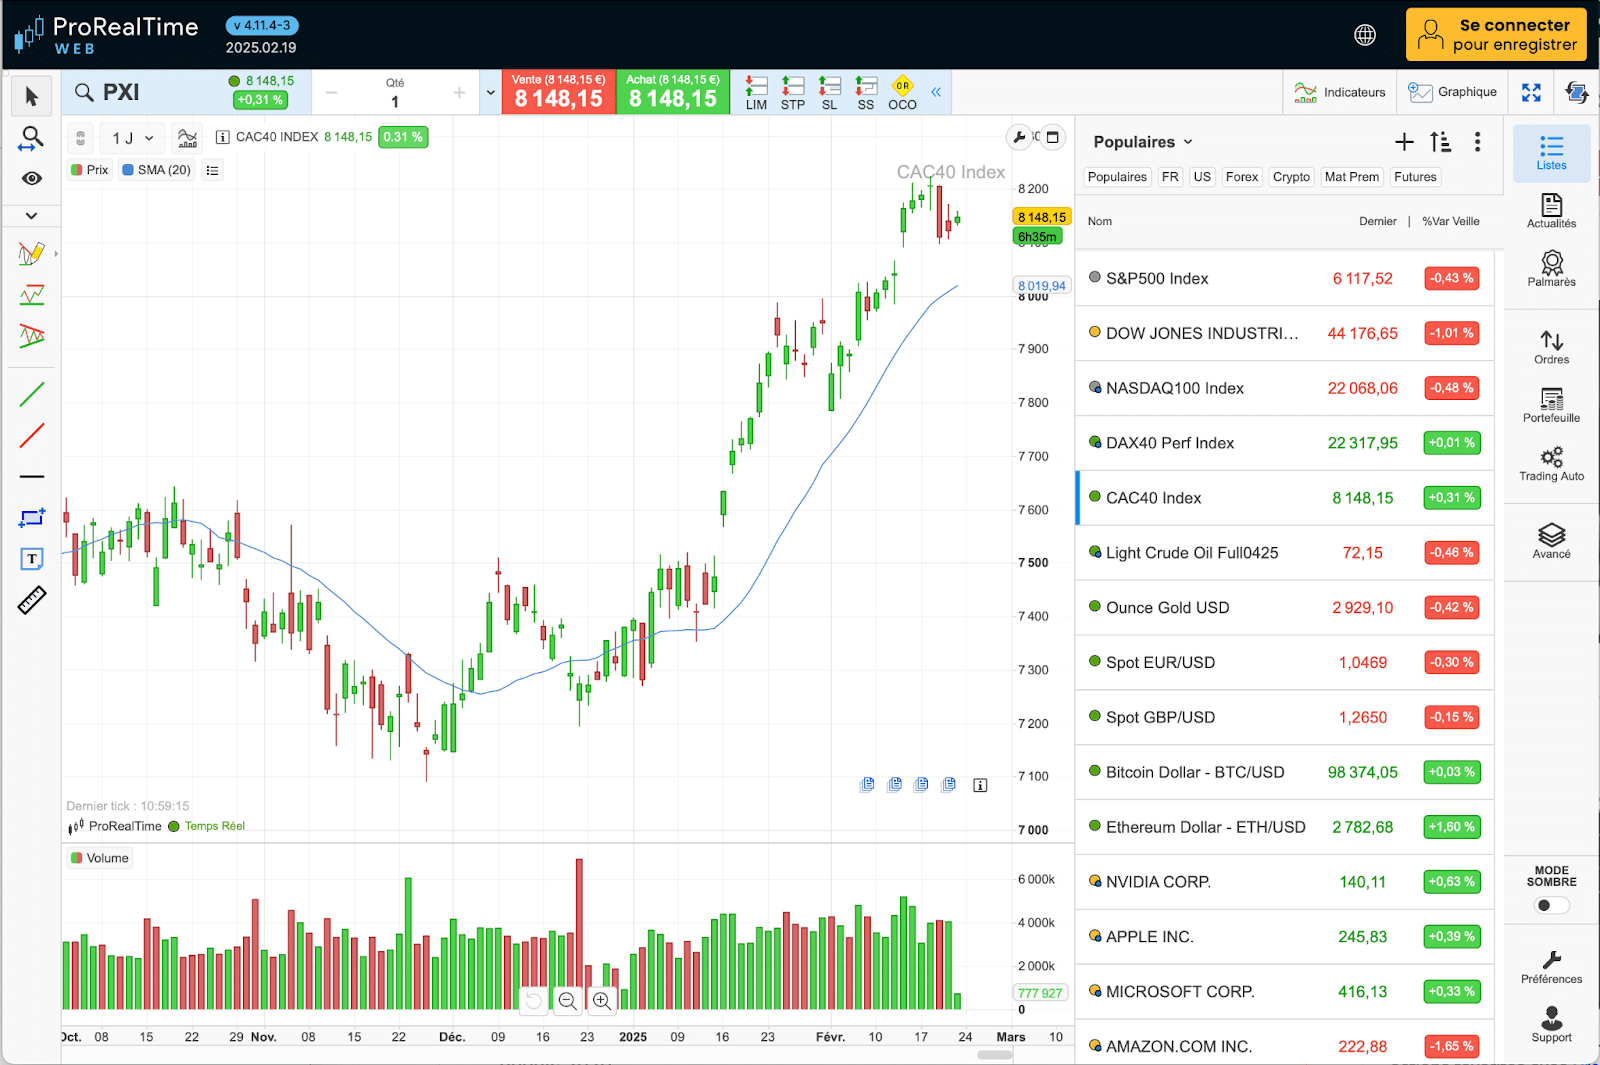Expand the Populaires list dropdown
Screen dimensions: 1600x1065
pos(1143,142)
